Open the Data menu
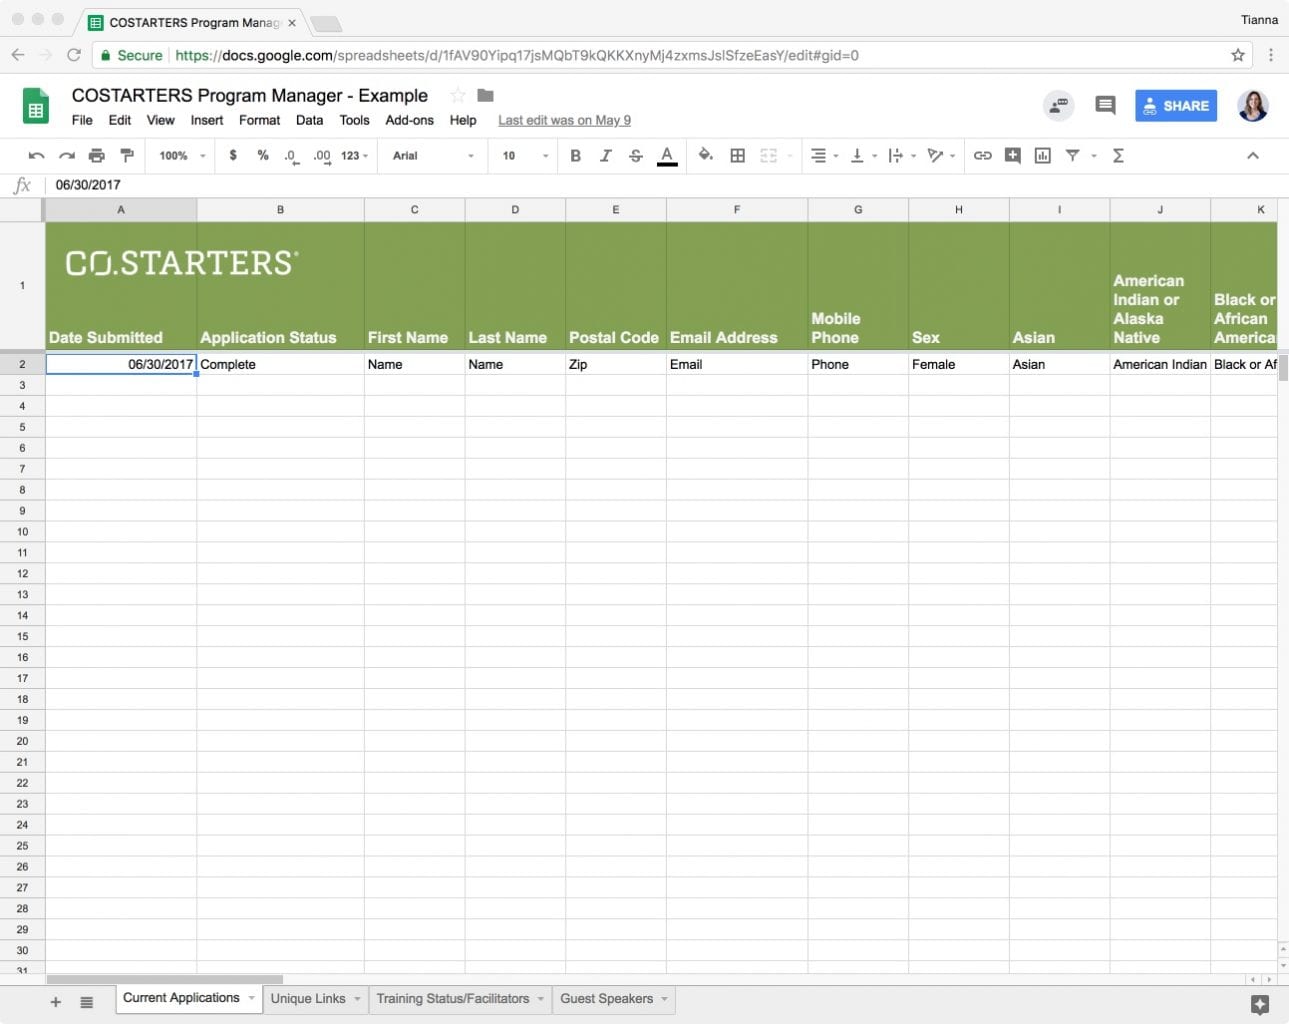This screenshot has height=1024, width=1289. click(310, 120)
